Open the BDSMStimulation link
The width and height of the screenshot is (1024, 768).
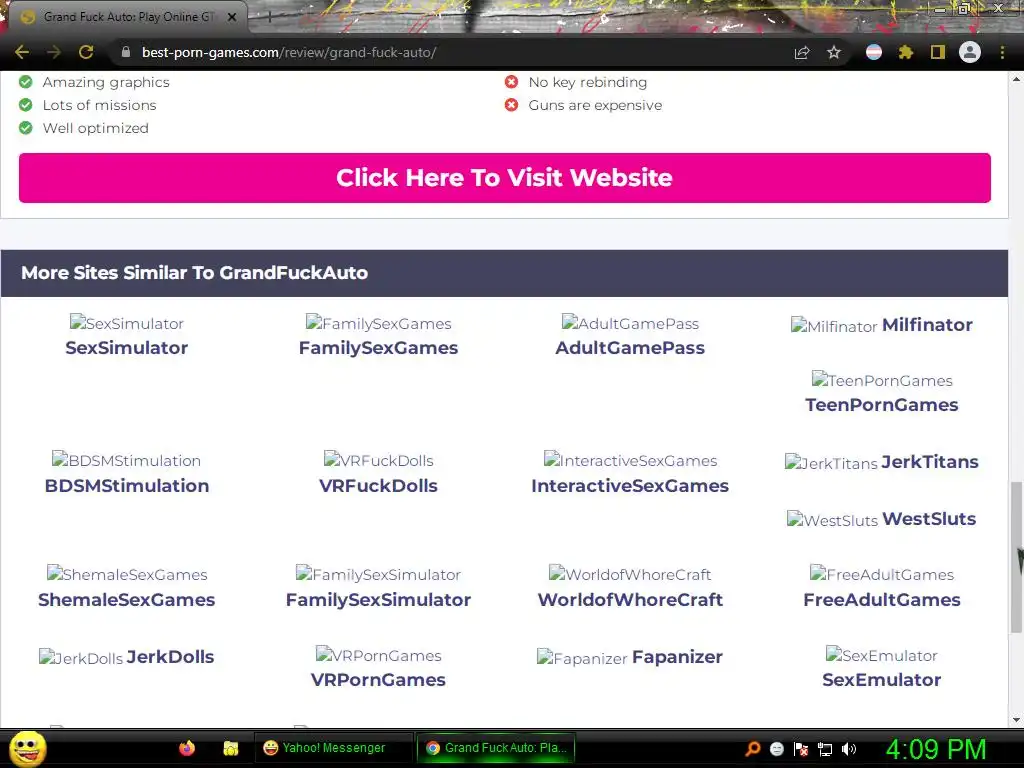(x=127, y=486)
